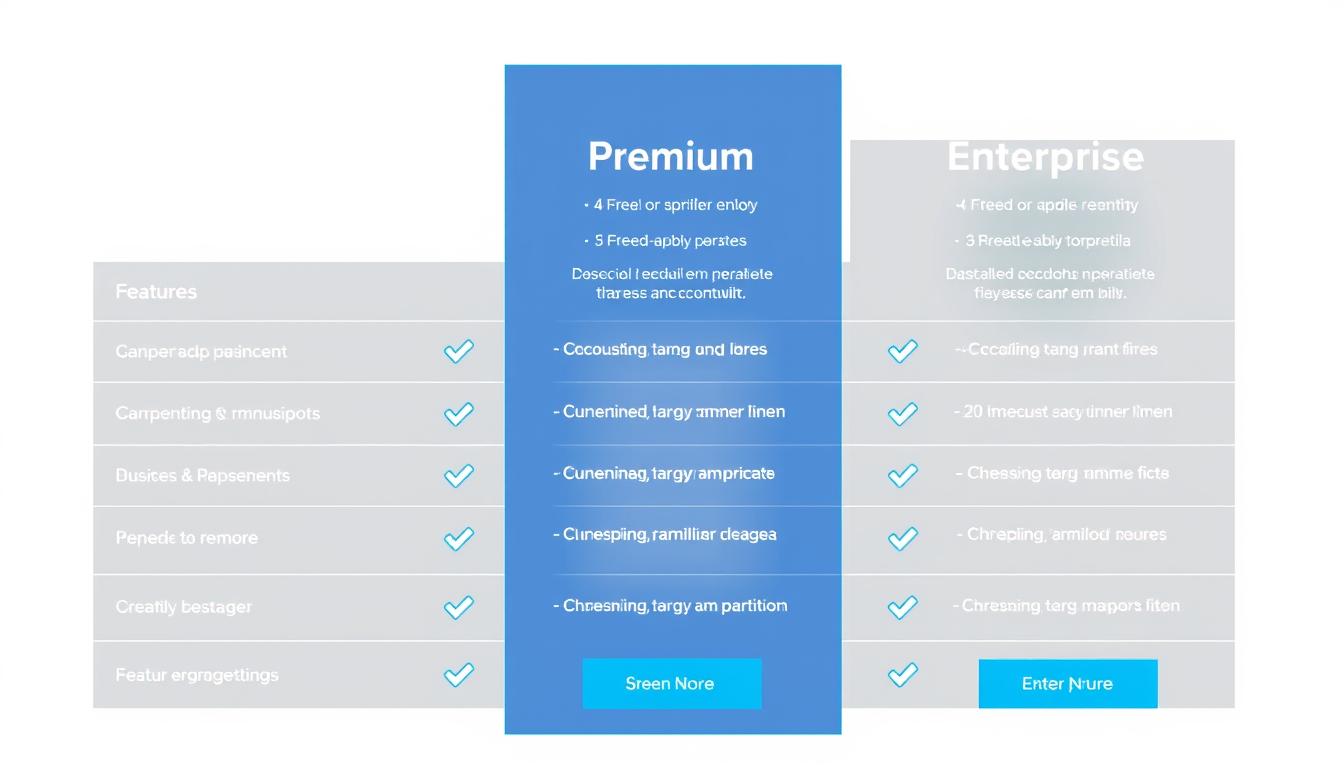Image resolution: width=1344 pixels, height=768 pixels.
Task: Click the blue Premium column background panel
Action: pyautogui.click(x=672, y=100)
